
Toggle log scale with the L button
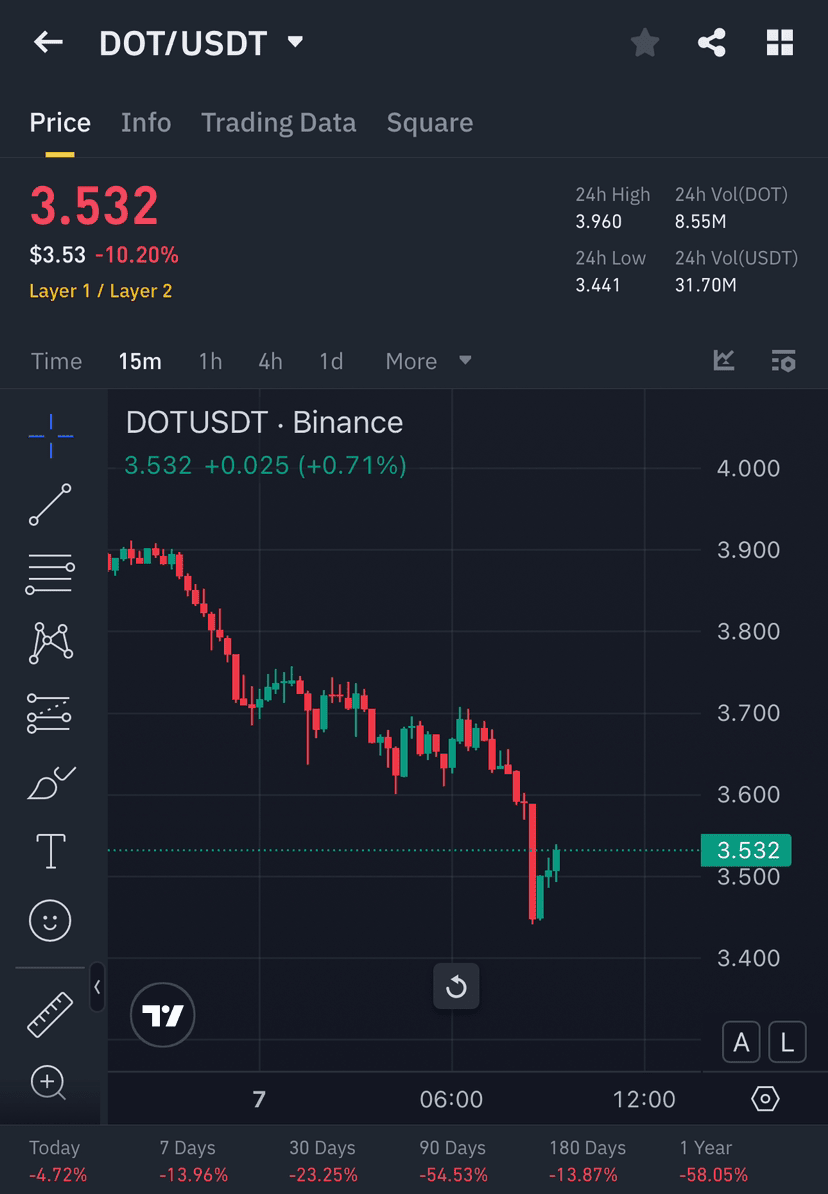point(788,1042)
